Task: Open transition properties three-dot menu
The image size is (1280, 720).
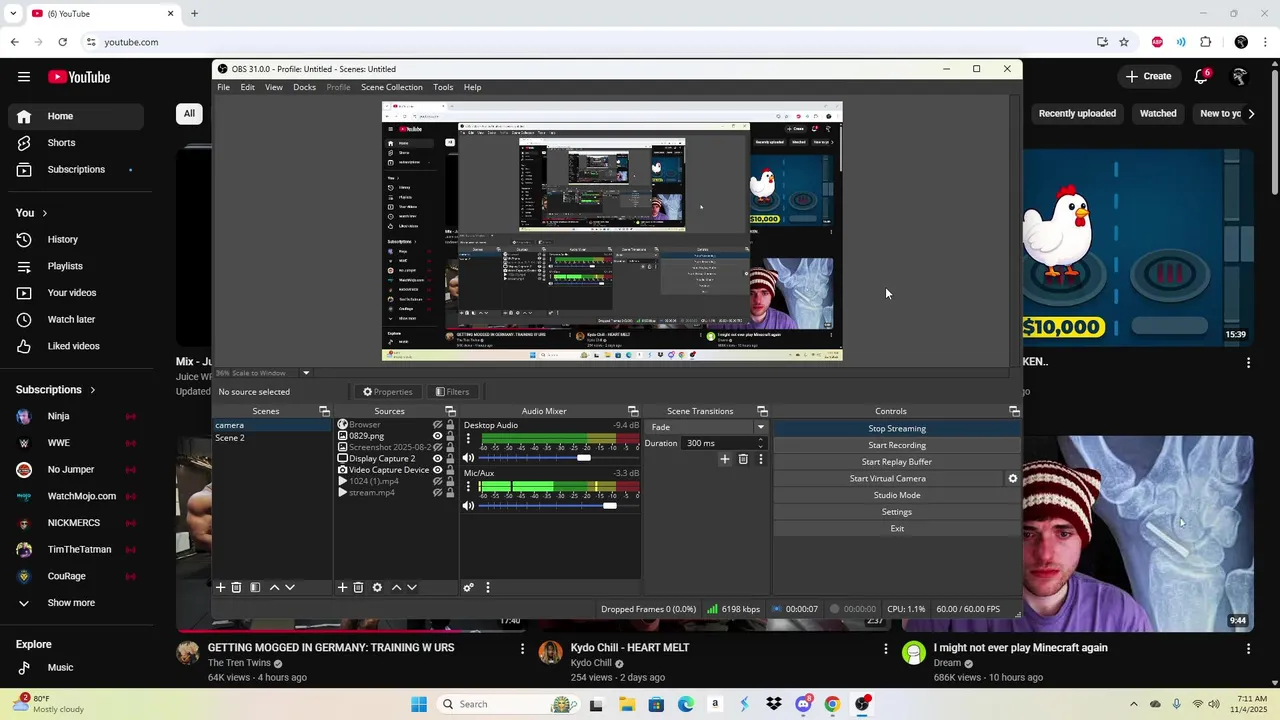Action: (x=760, y=459)
